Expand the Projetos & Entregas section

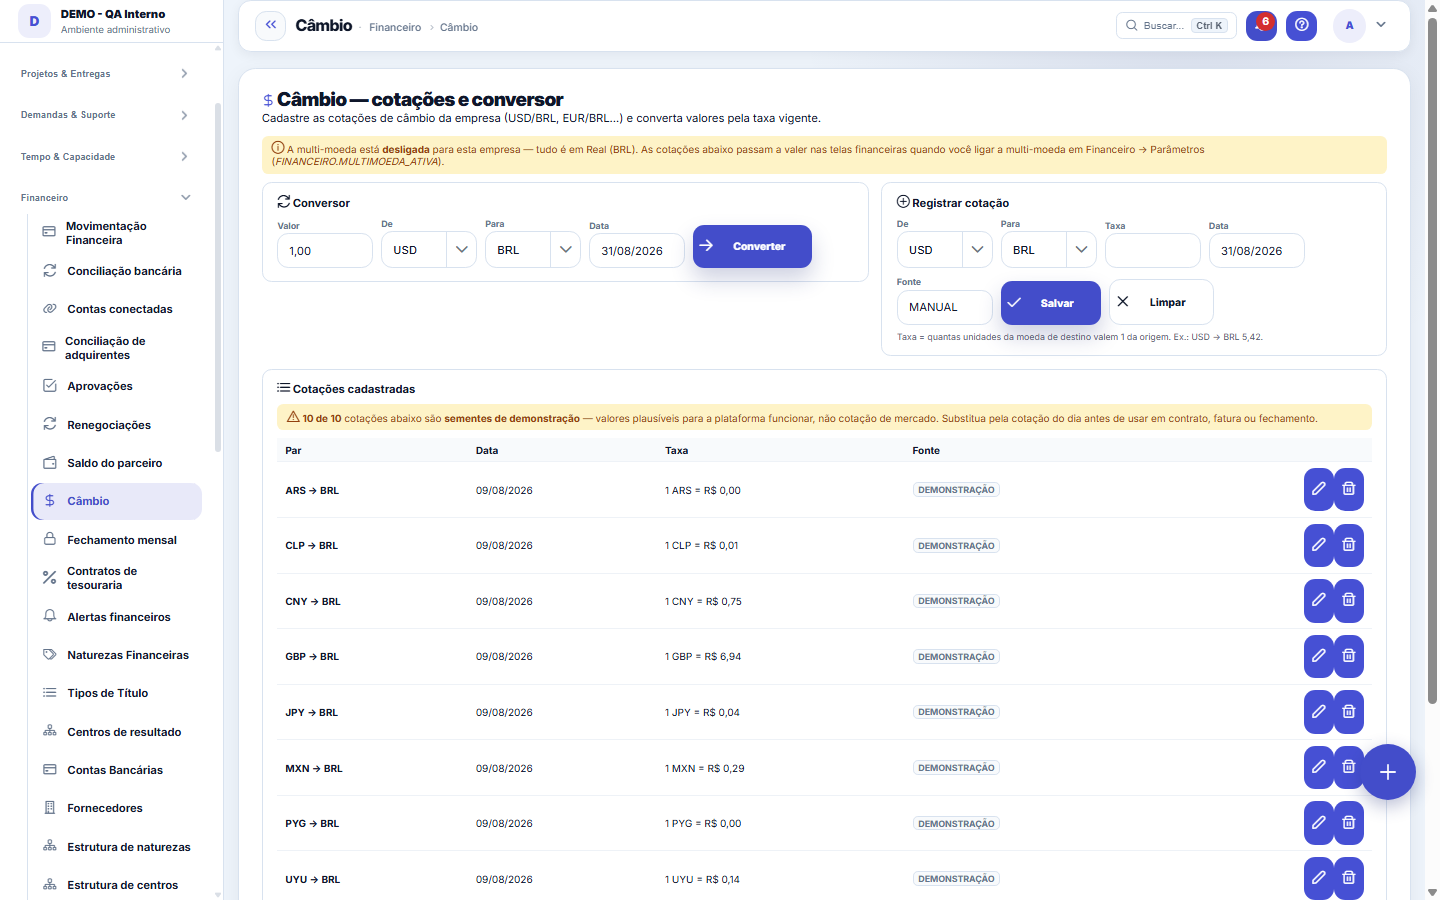pos(105,74)
